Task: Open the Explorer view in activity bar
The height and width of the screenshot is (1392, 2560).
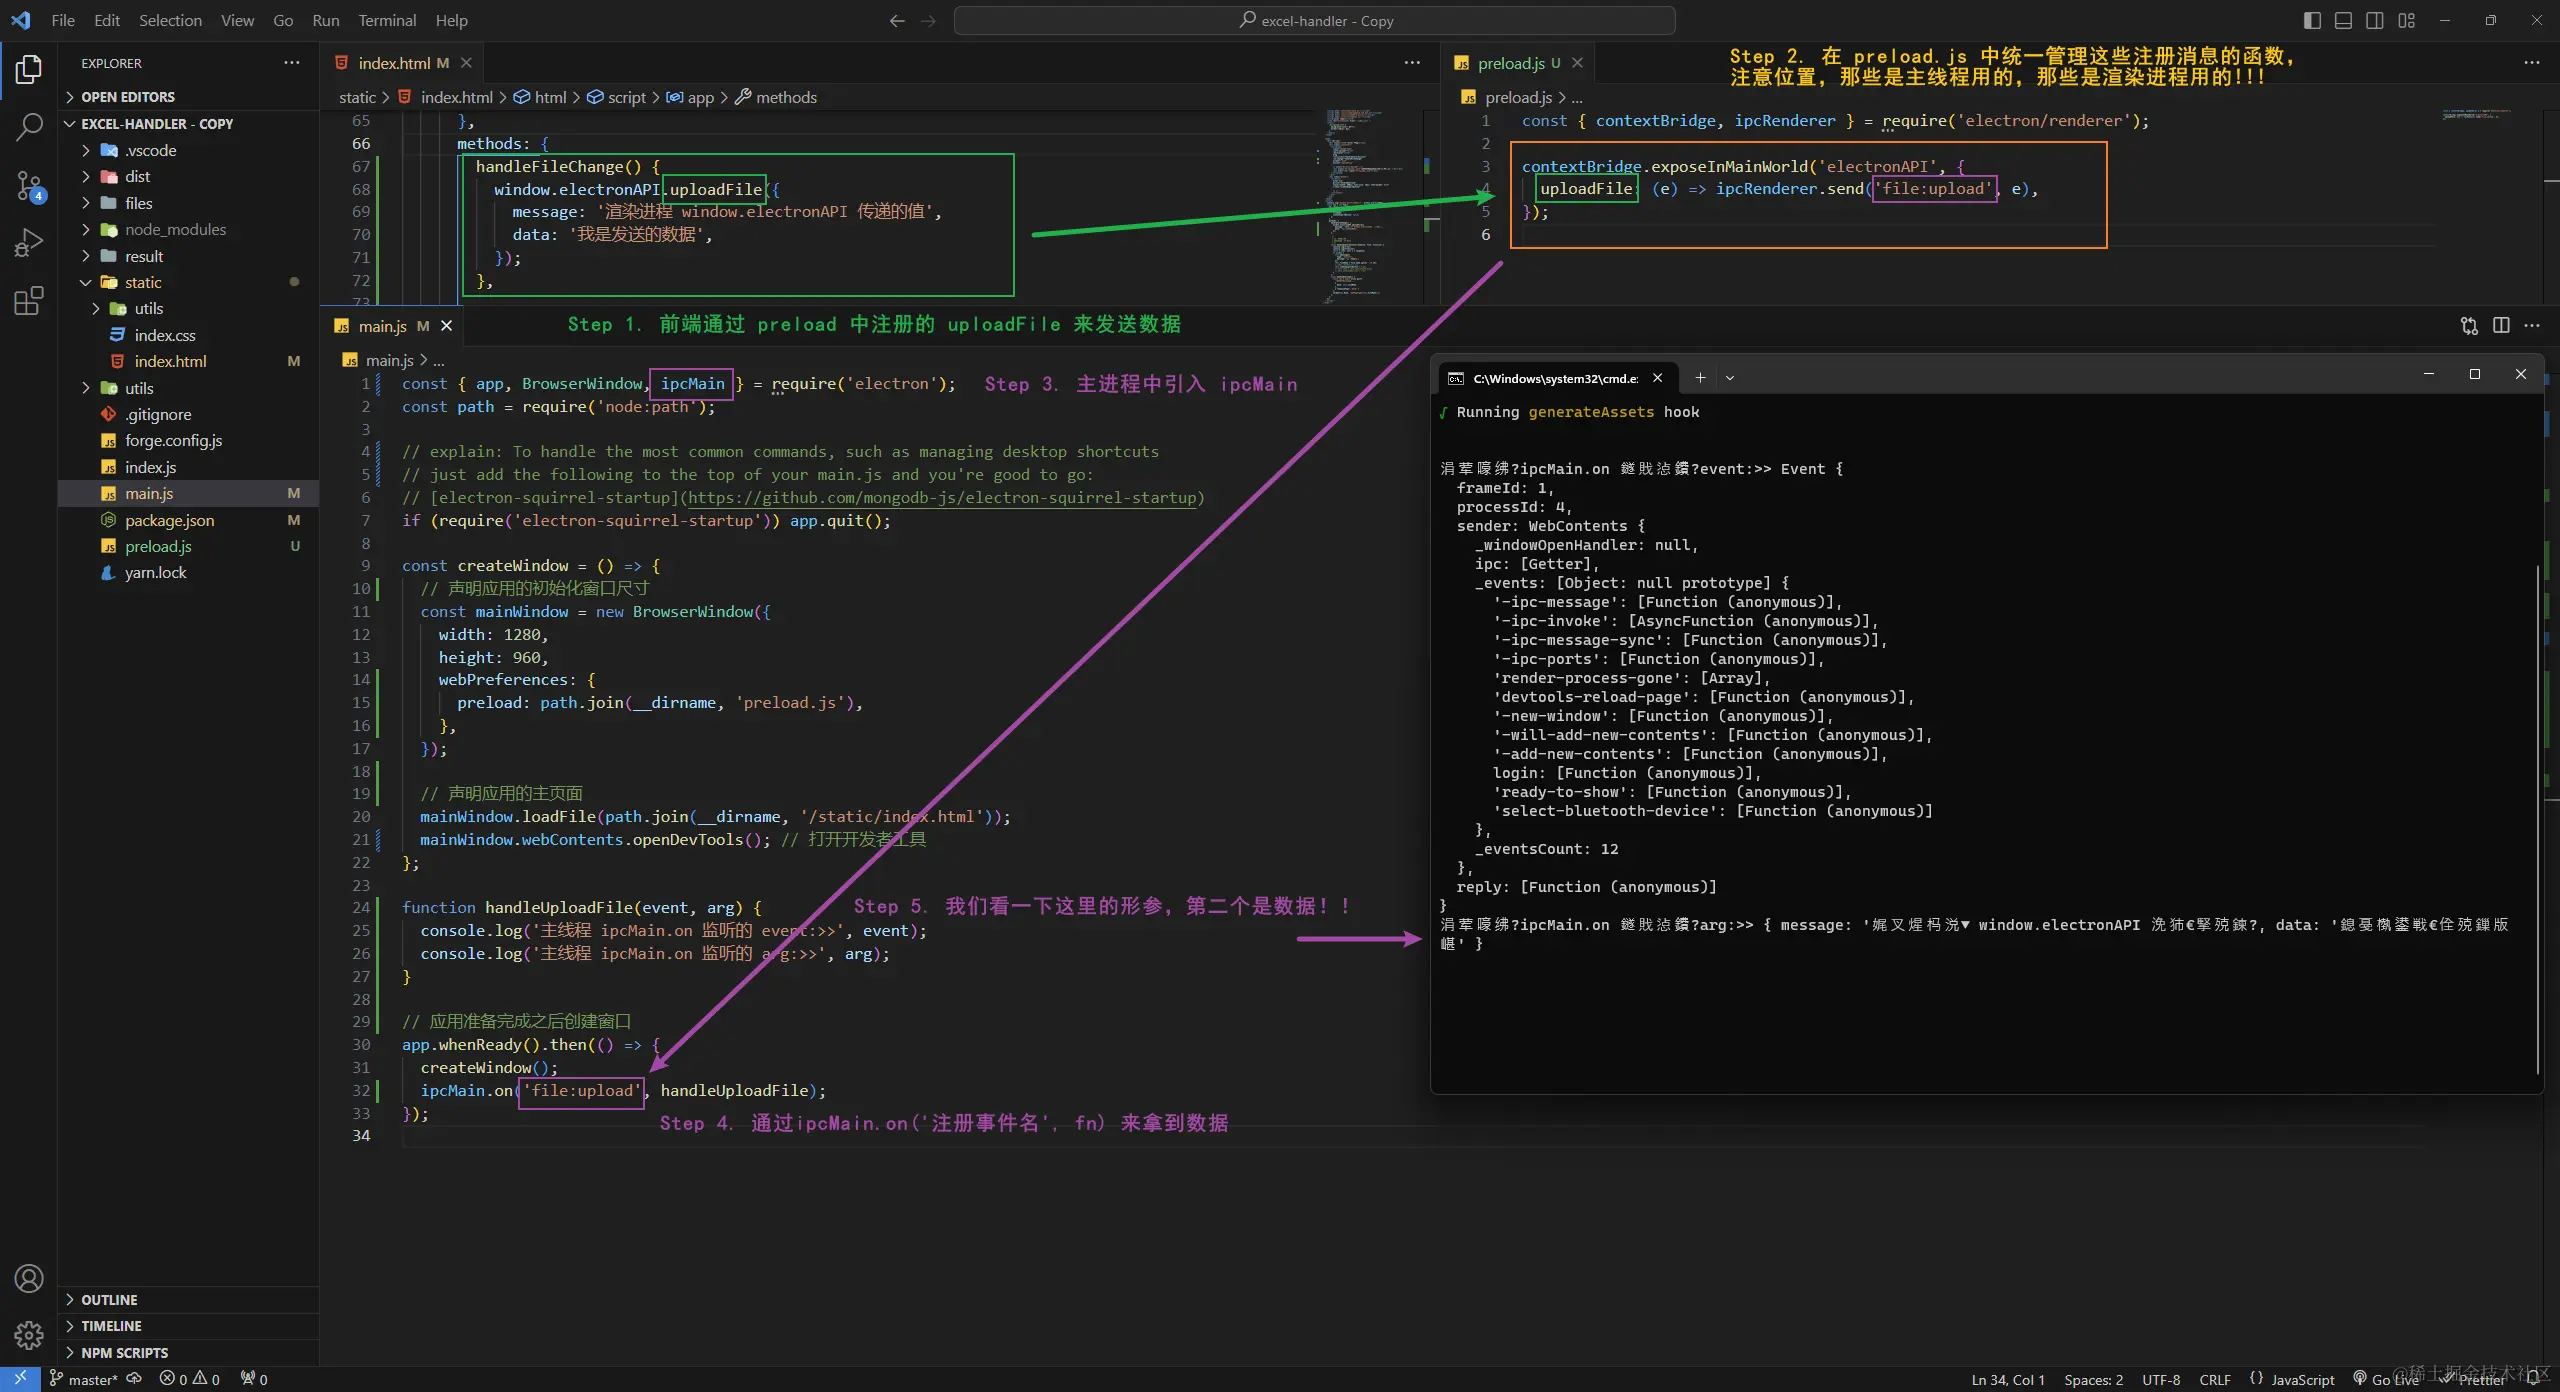Action: (29, 69)
